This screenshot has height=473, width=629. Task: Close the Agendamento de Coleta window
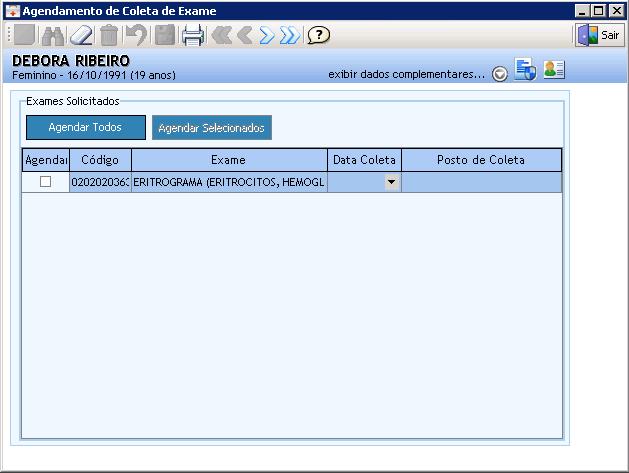617,11
